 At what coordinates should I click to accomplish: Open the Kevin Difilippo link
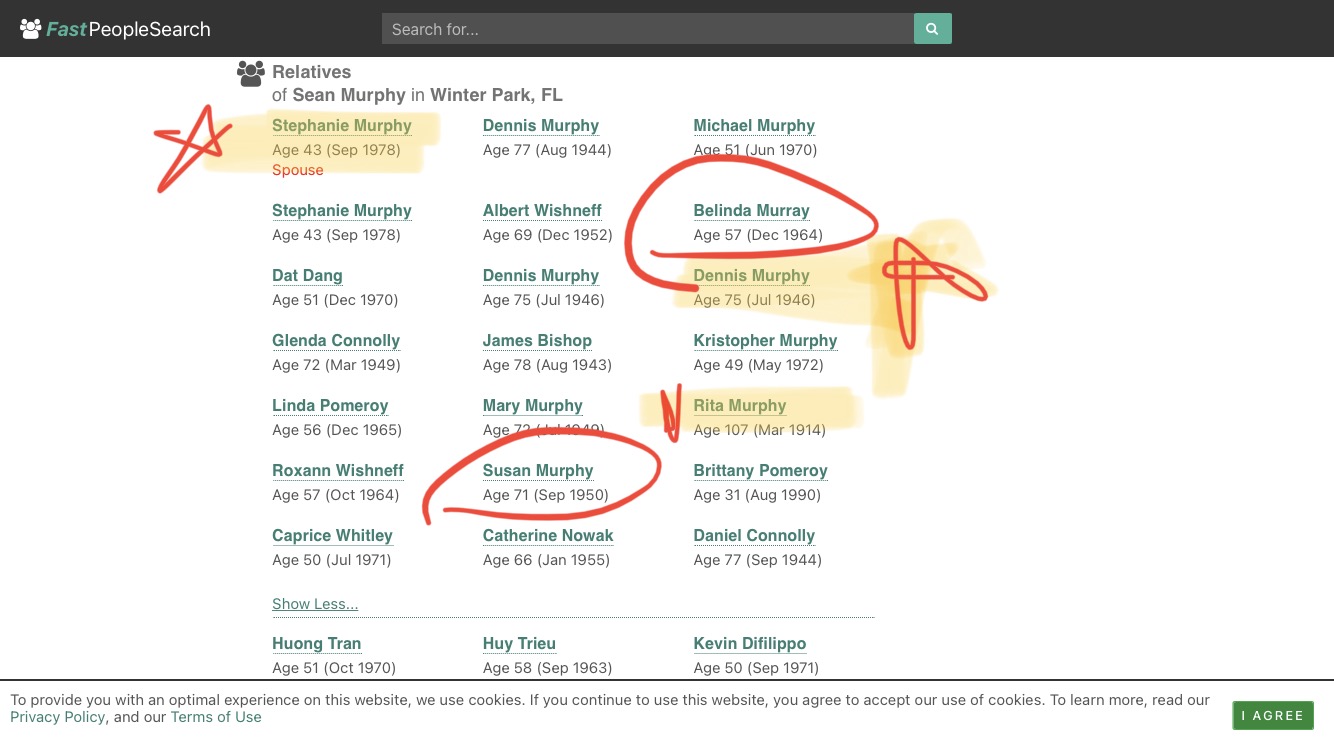tap(750, 644)
